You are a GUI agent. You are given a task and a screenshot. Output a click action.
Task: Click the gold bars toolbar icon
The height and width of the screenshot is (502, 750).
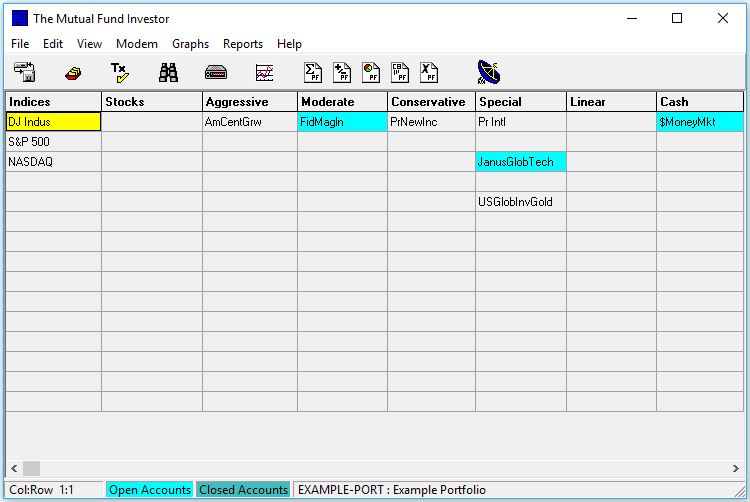(73, 73)
